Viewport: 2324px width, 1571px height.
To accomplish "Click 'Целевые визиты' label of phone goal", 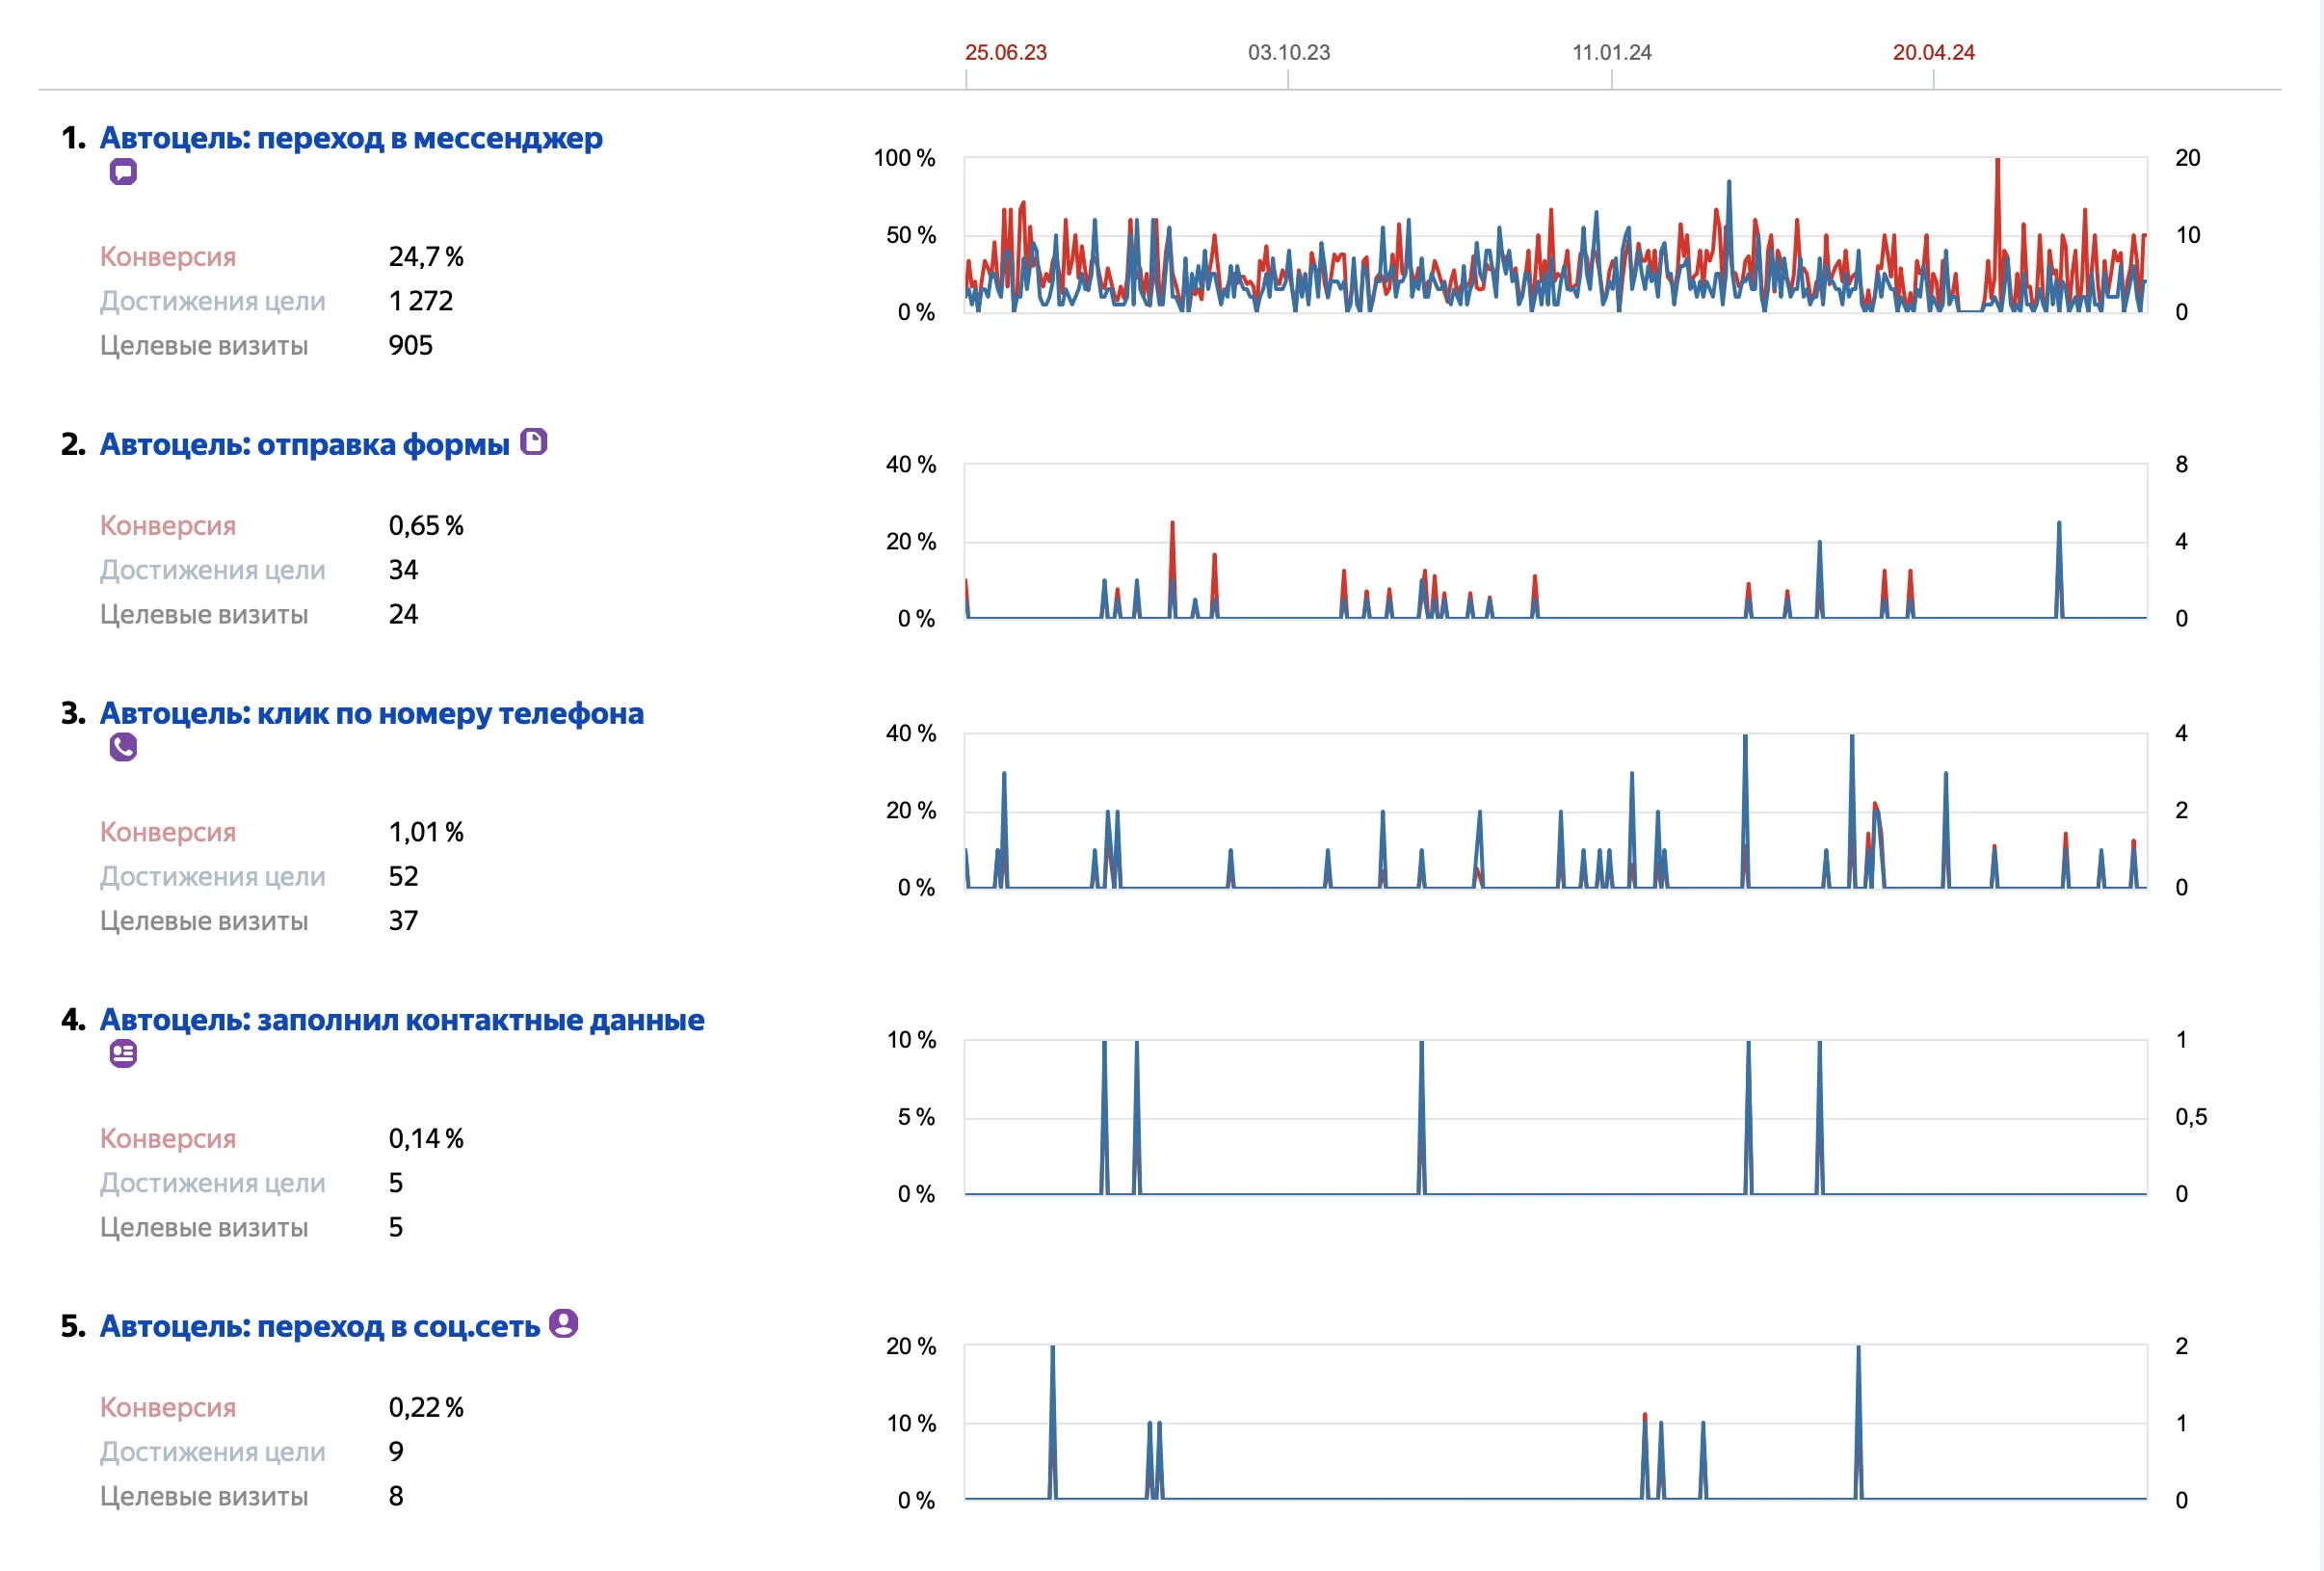I will [204, 920].
